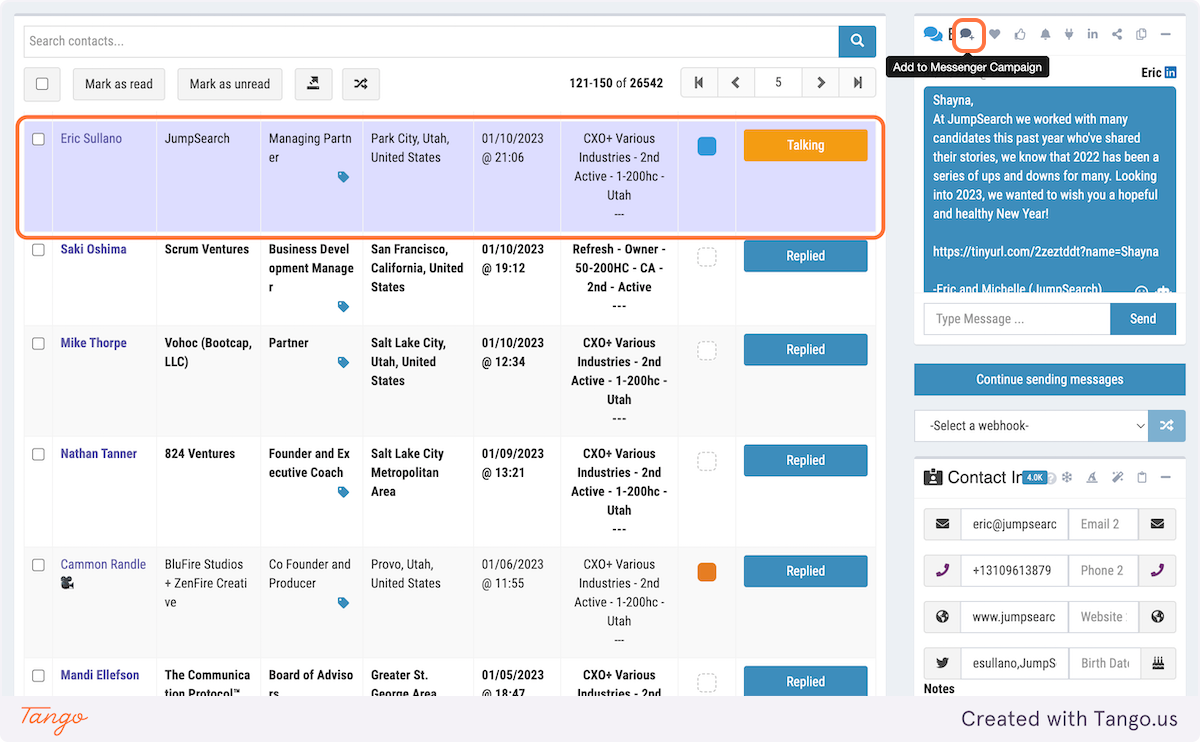Click Continue sending messages button
Image resolution: width=1200 pixels, height=742 pixels.
coord(1050,379)
